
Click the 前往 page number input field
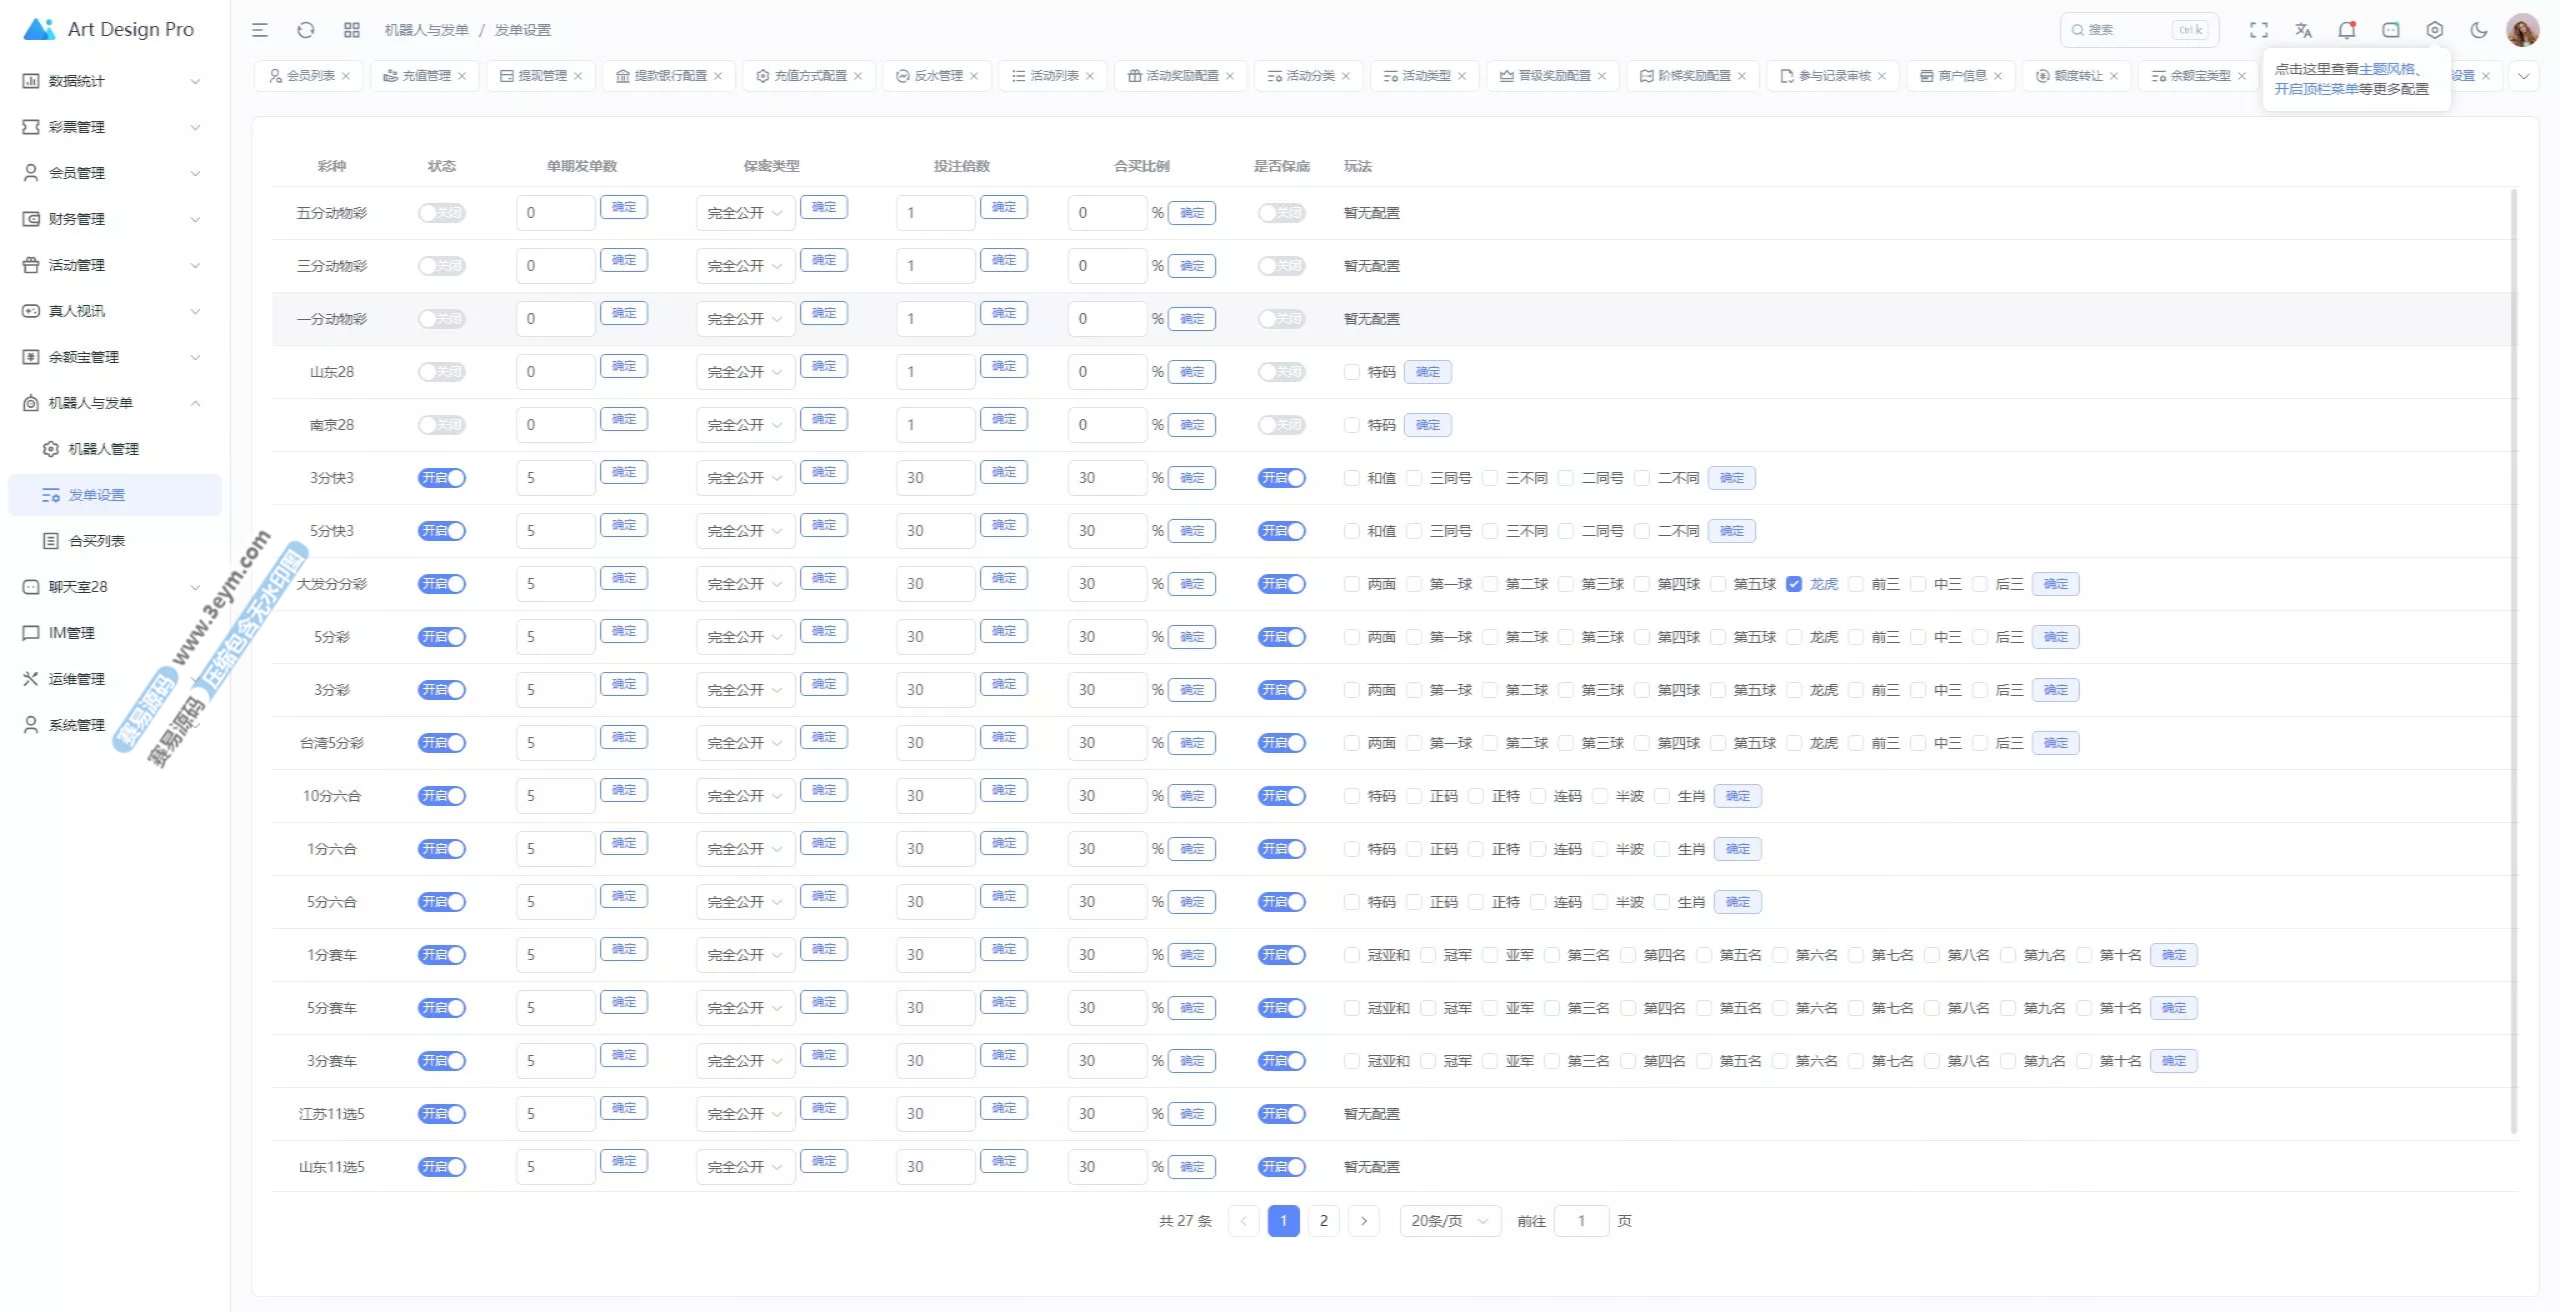click(x=1581, y=1221)
